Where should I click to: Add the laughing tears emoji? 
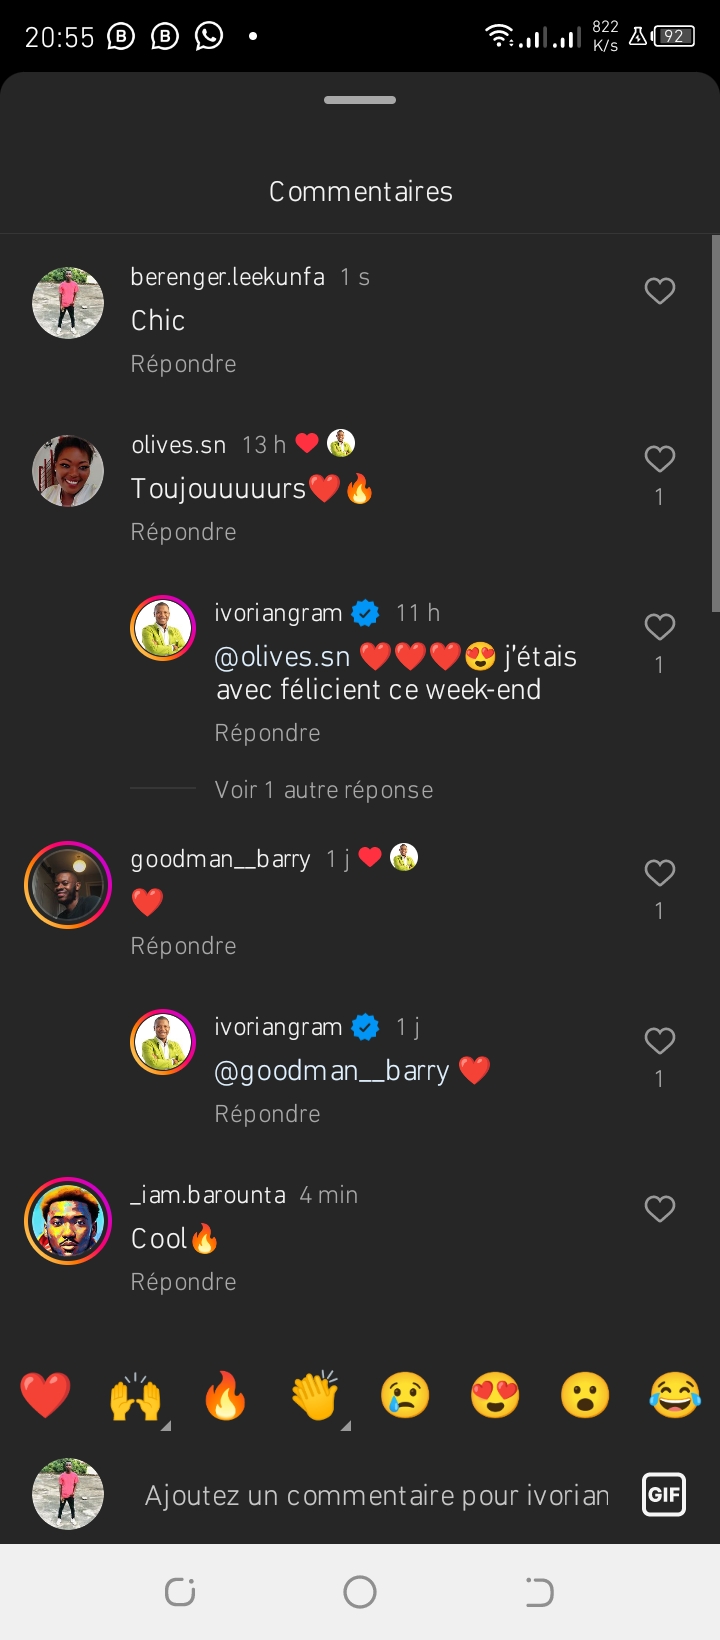tap(675, 1395)
